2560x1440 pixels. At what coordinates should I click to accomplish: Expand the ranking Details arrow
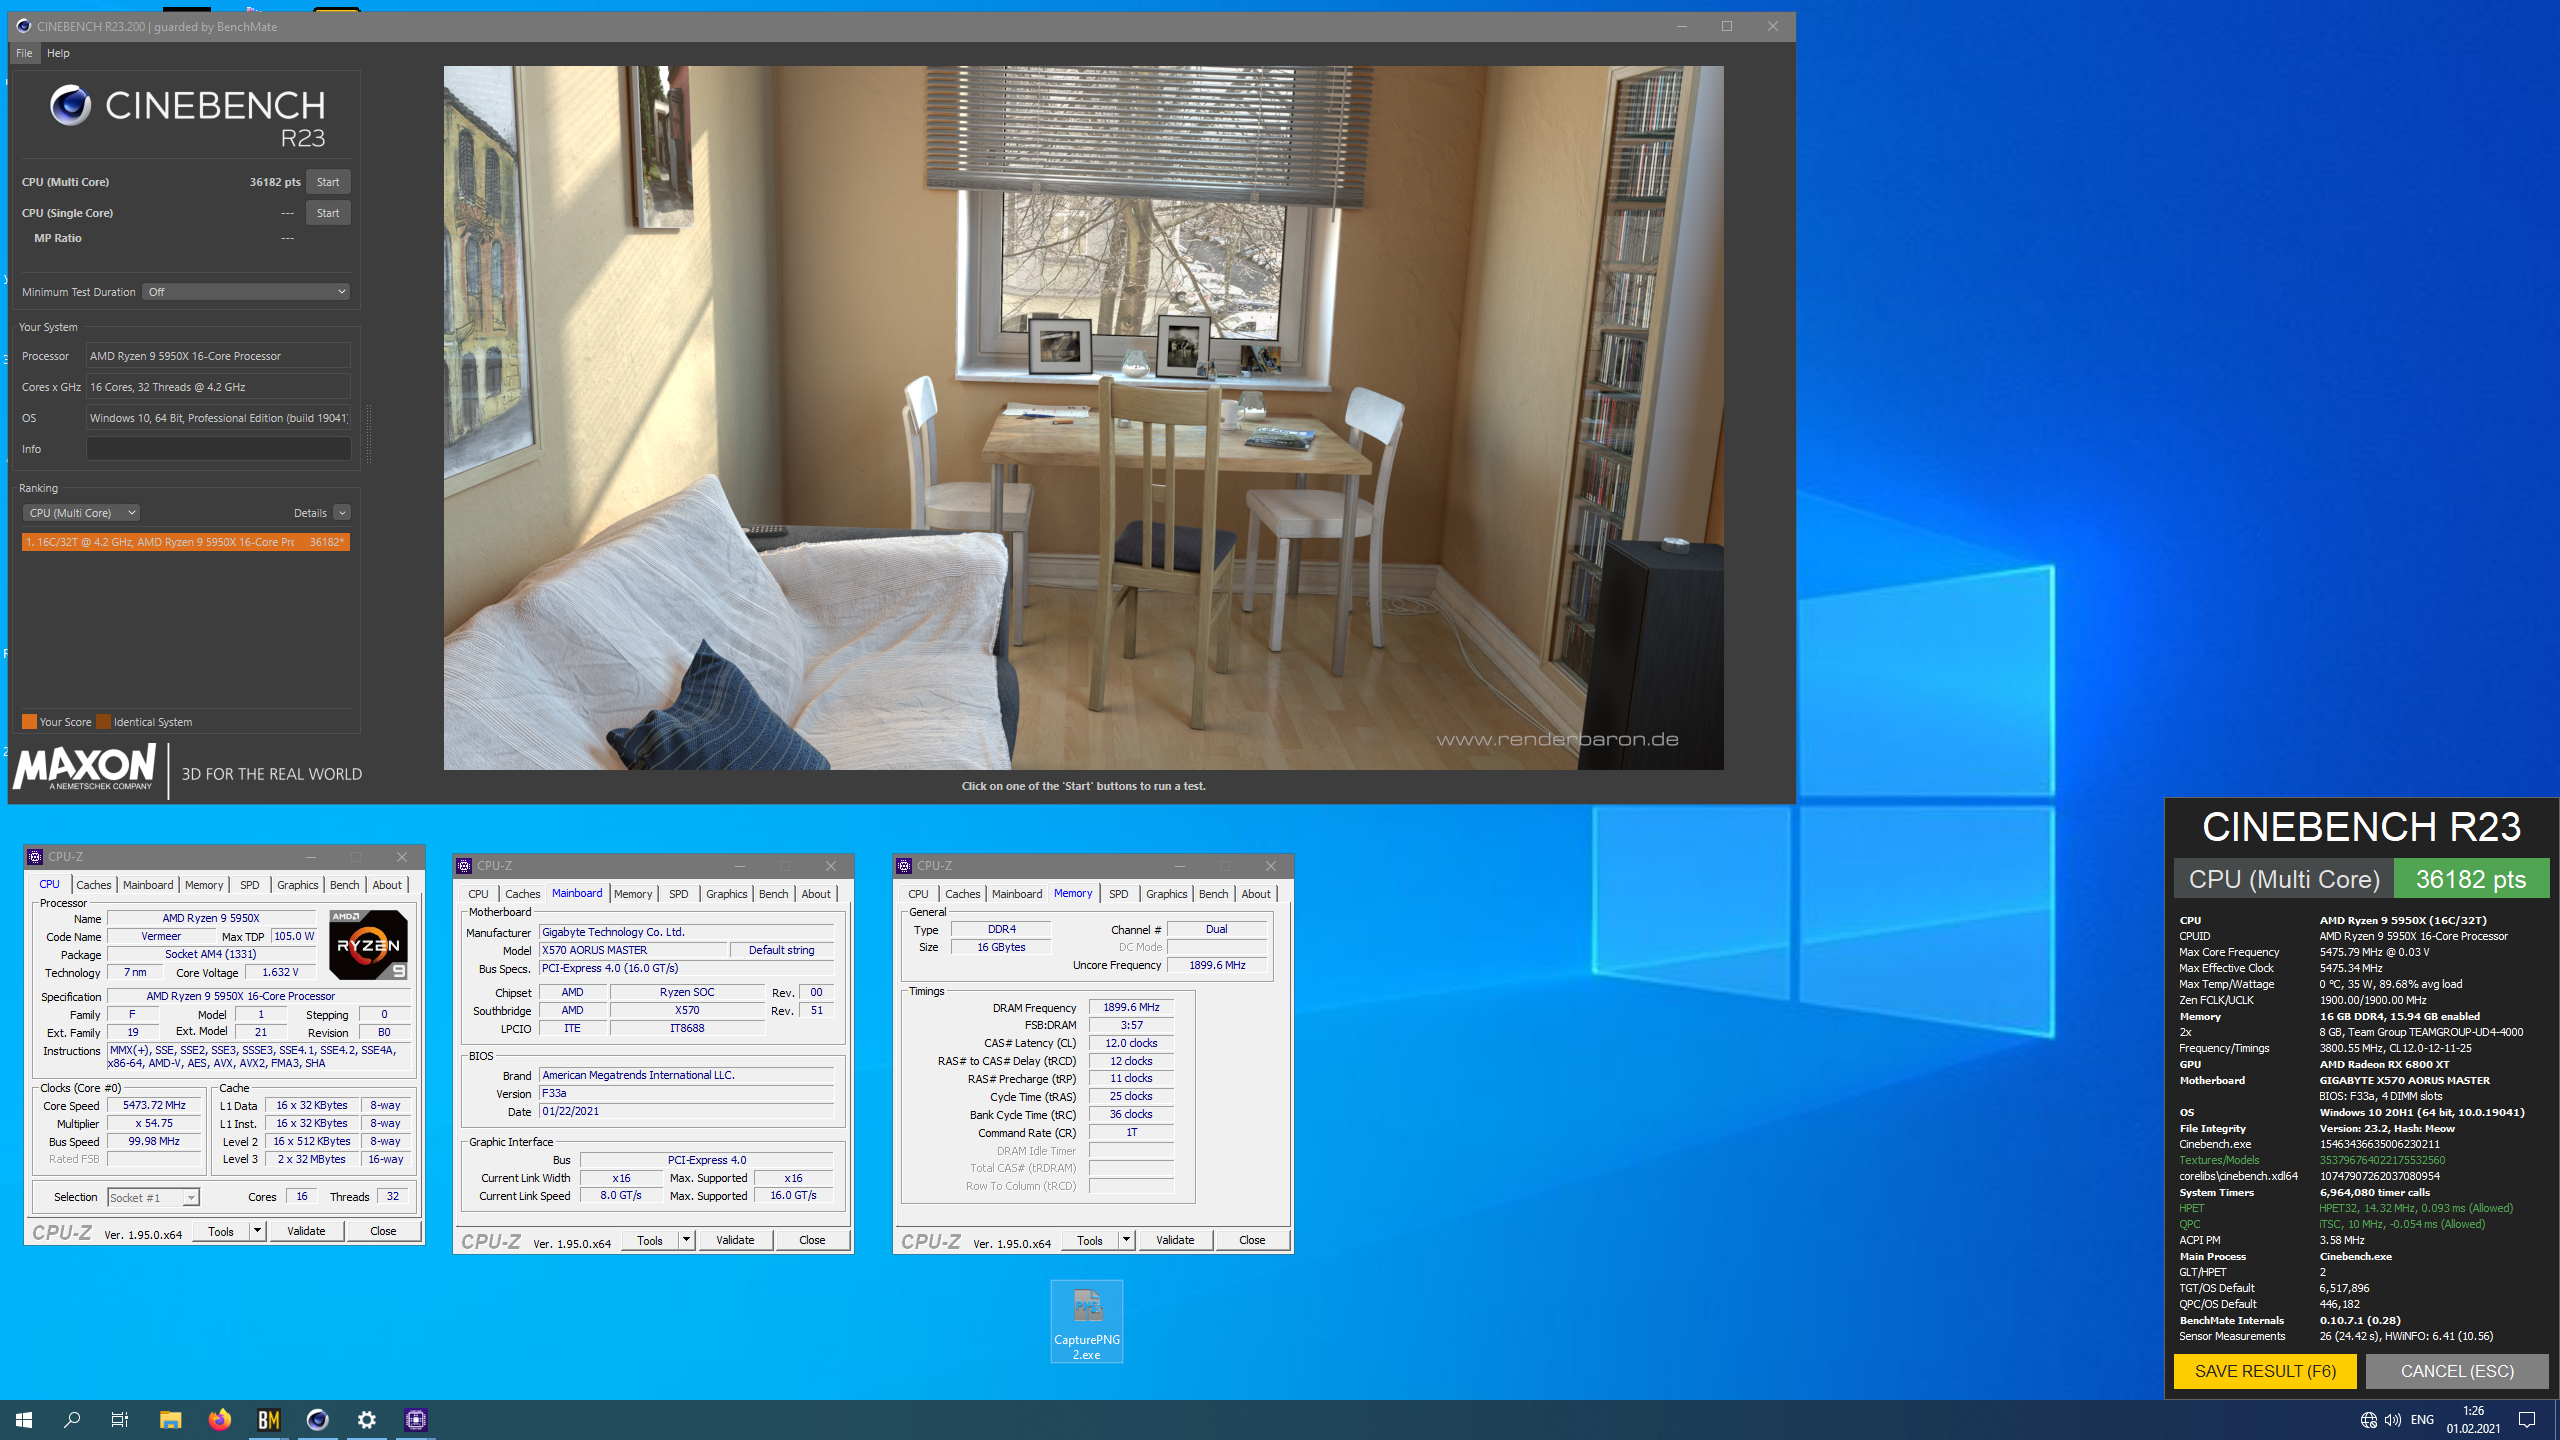pyautogui.click(x=342, y=513)
